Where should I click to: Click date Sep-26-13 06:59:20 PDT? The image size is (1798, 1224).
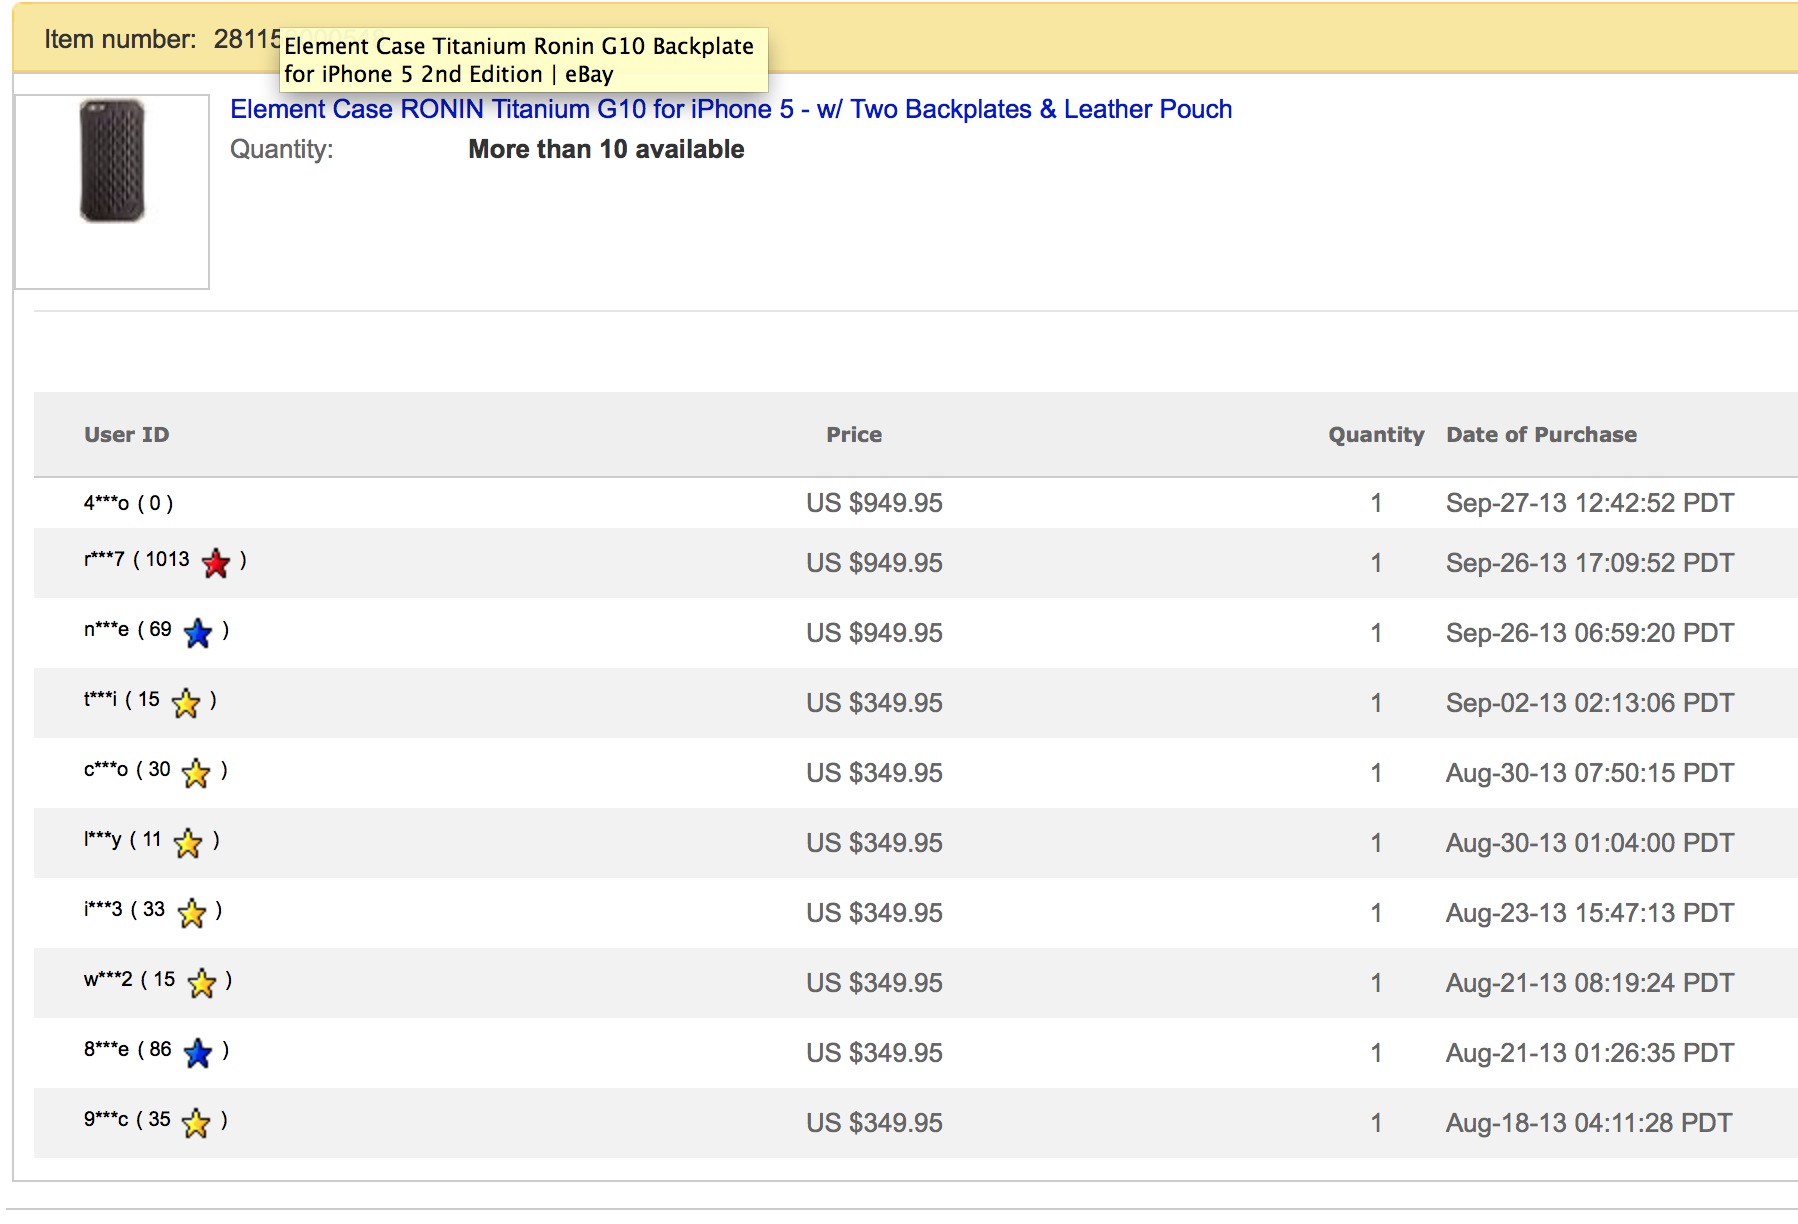coord(1590,633)
